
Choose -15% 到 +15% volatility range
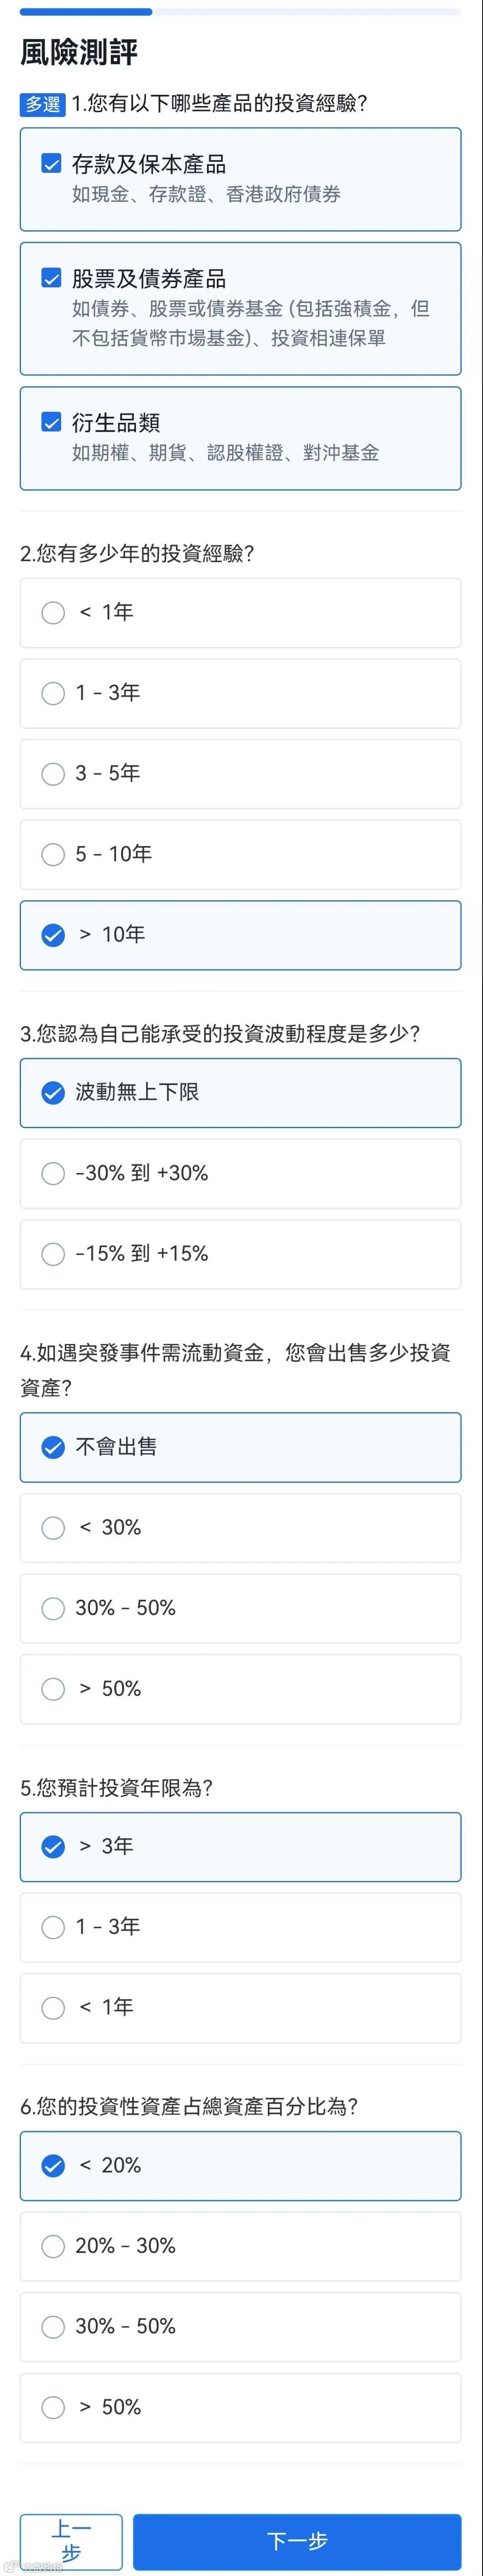coord(240,1255)
